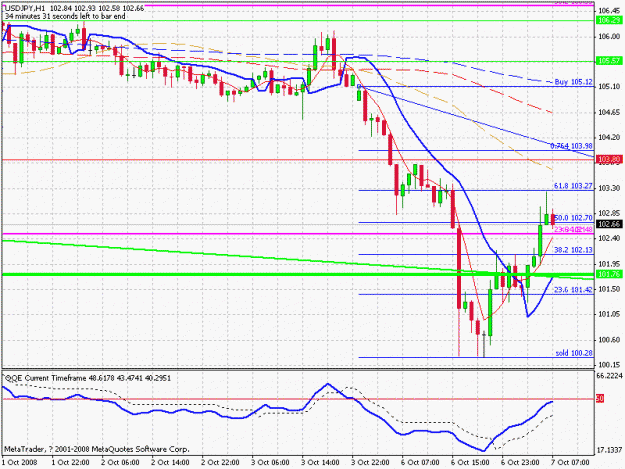This screenshot has height=469, width=625.
Task: Select the bar countdown timer text
Action: pos(65,16)
